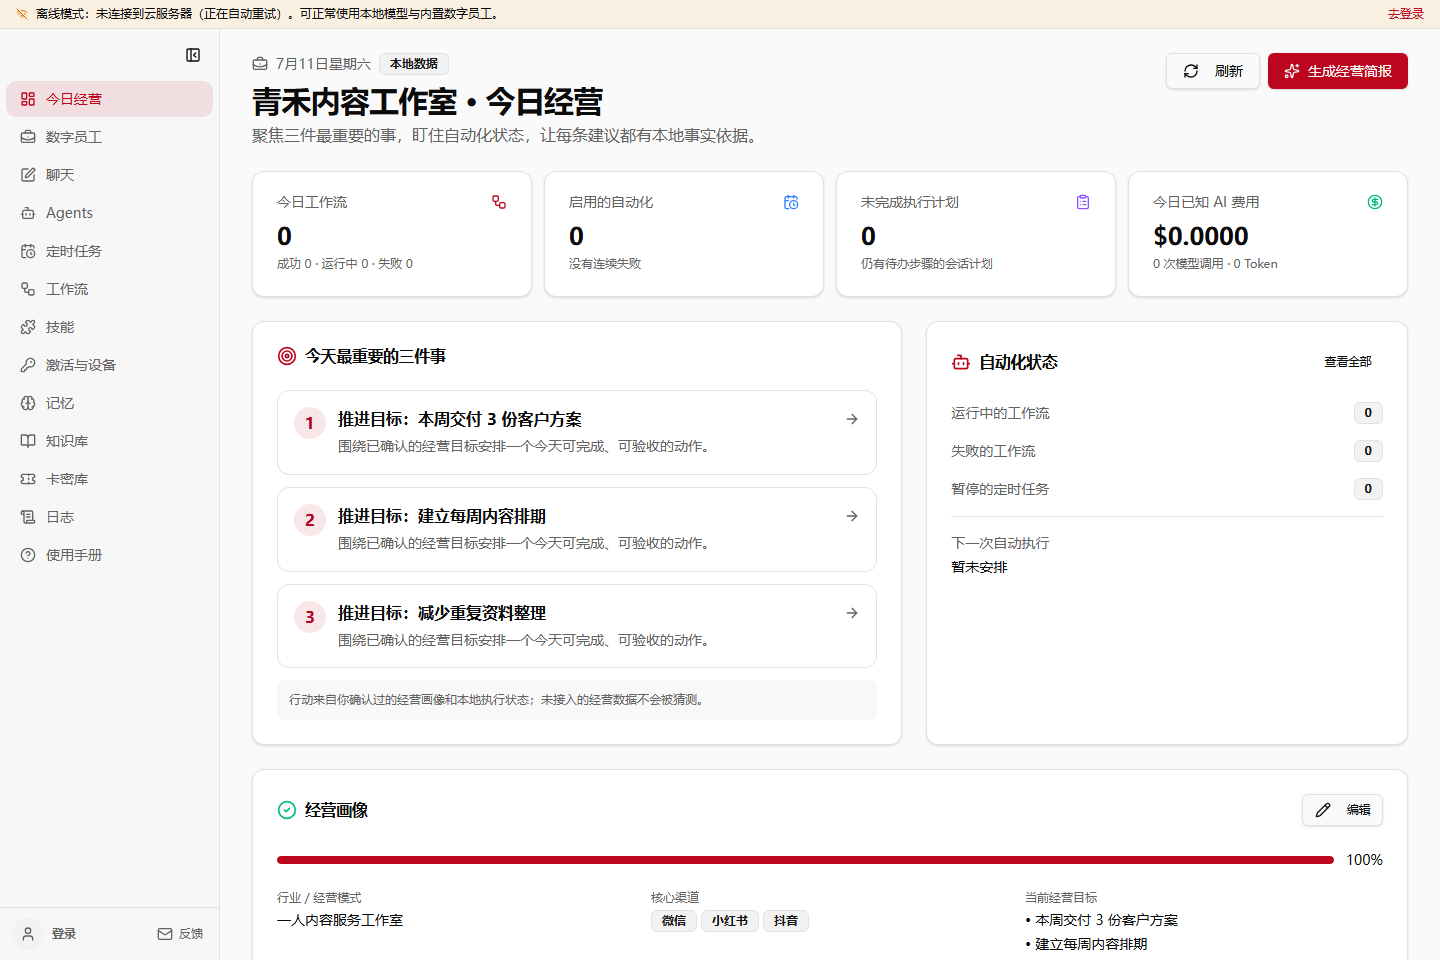Open 聊天 from the sidebar

coord(109,175)
